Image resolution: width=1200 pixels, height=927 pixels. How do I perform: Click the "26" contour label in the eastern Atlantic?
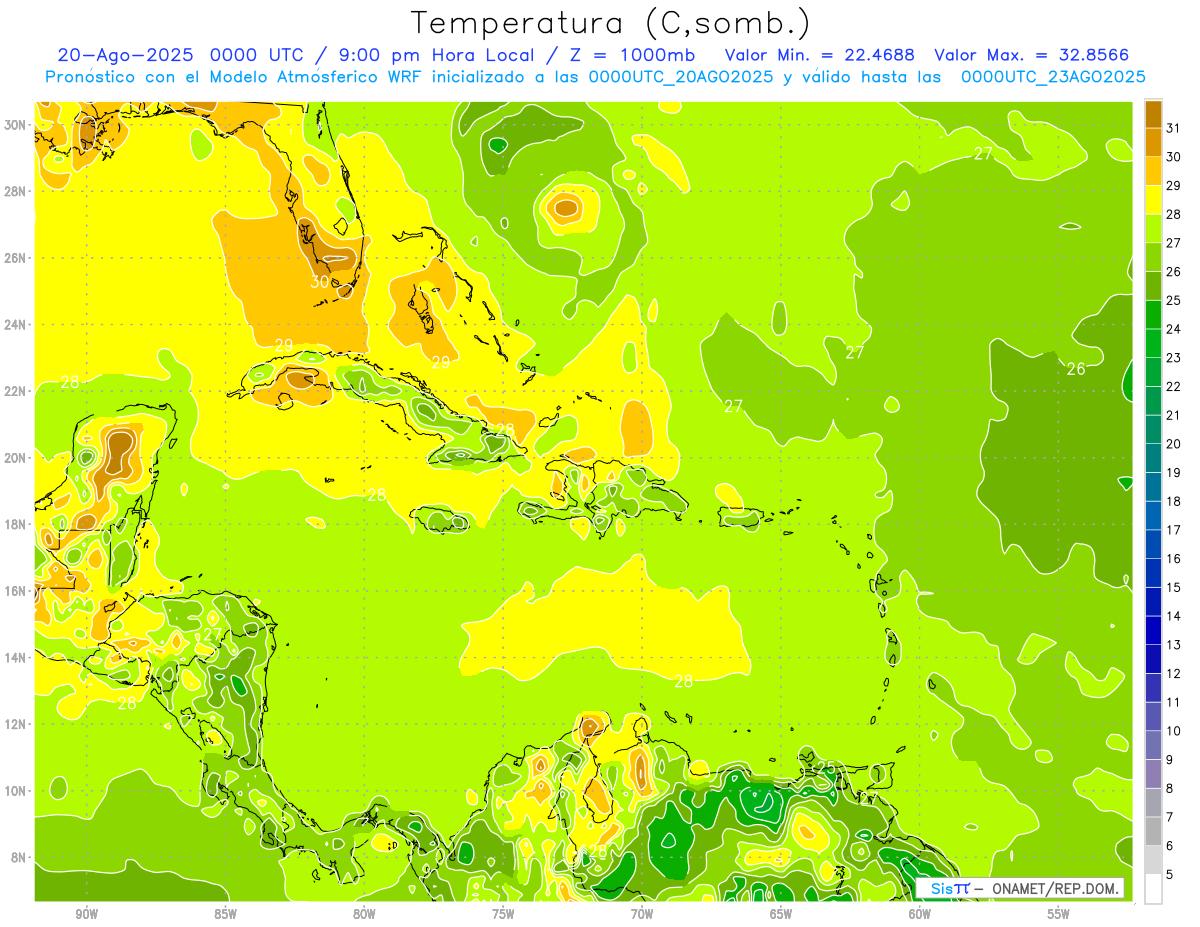click(1076, 369)
